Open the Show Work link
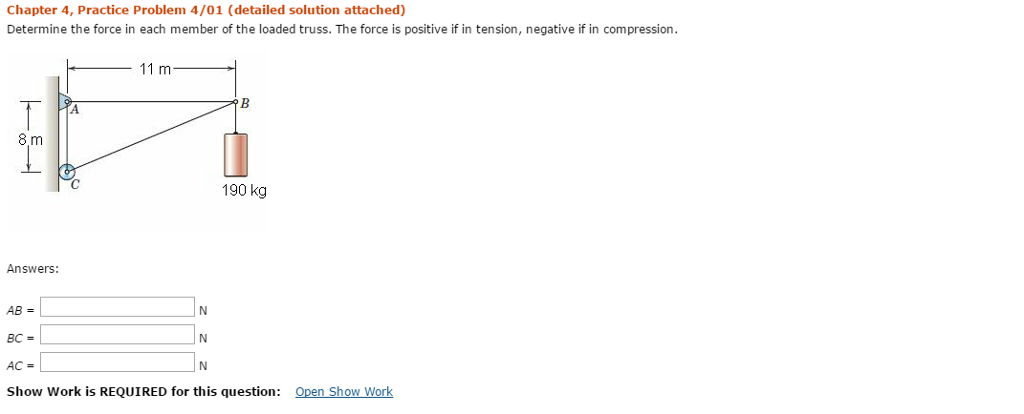 point(344,392)
